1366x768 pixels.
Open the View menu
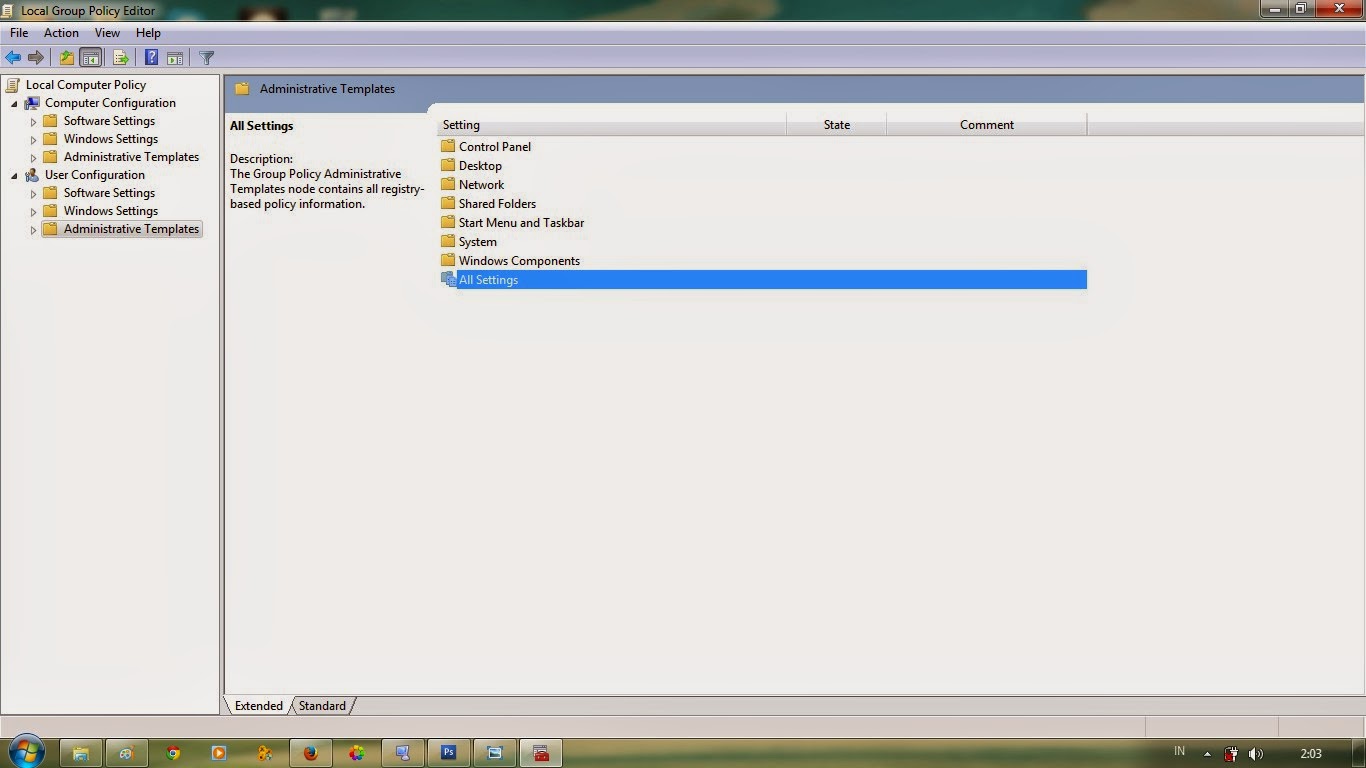tap(107, 33)
